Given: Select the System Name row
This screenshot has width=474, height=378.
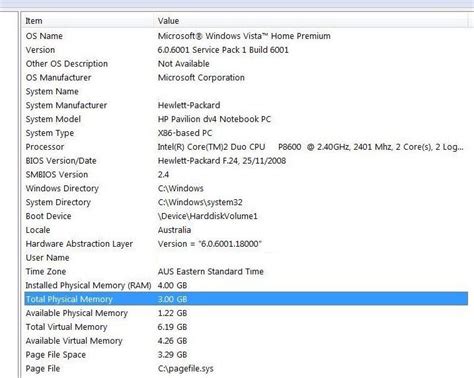Looking at the screenshot, I should click(x=246, y=91).
